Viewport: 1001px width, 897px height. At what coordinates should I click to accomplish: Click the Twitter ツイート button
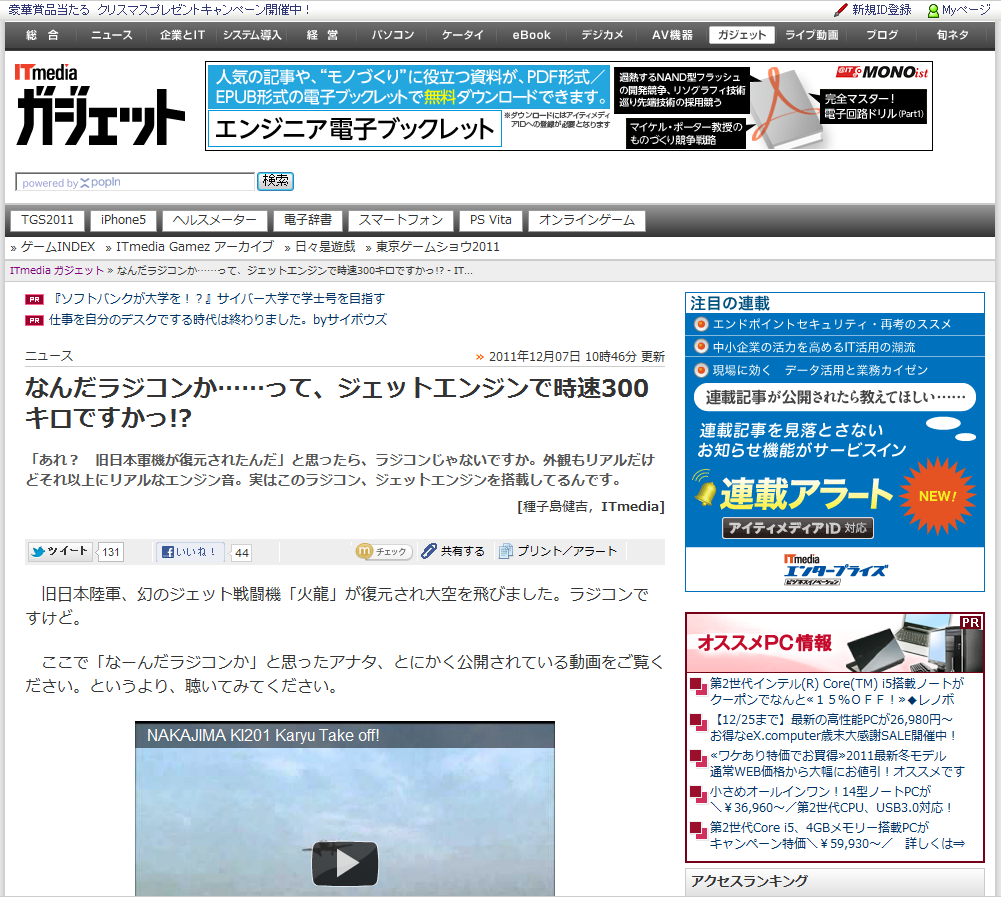point(60,552)
